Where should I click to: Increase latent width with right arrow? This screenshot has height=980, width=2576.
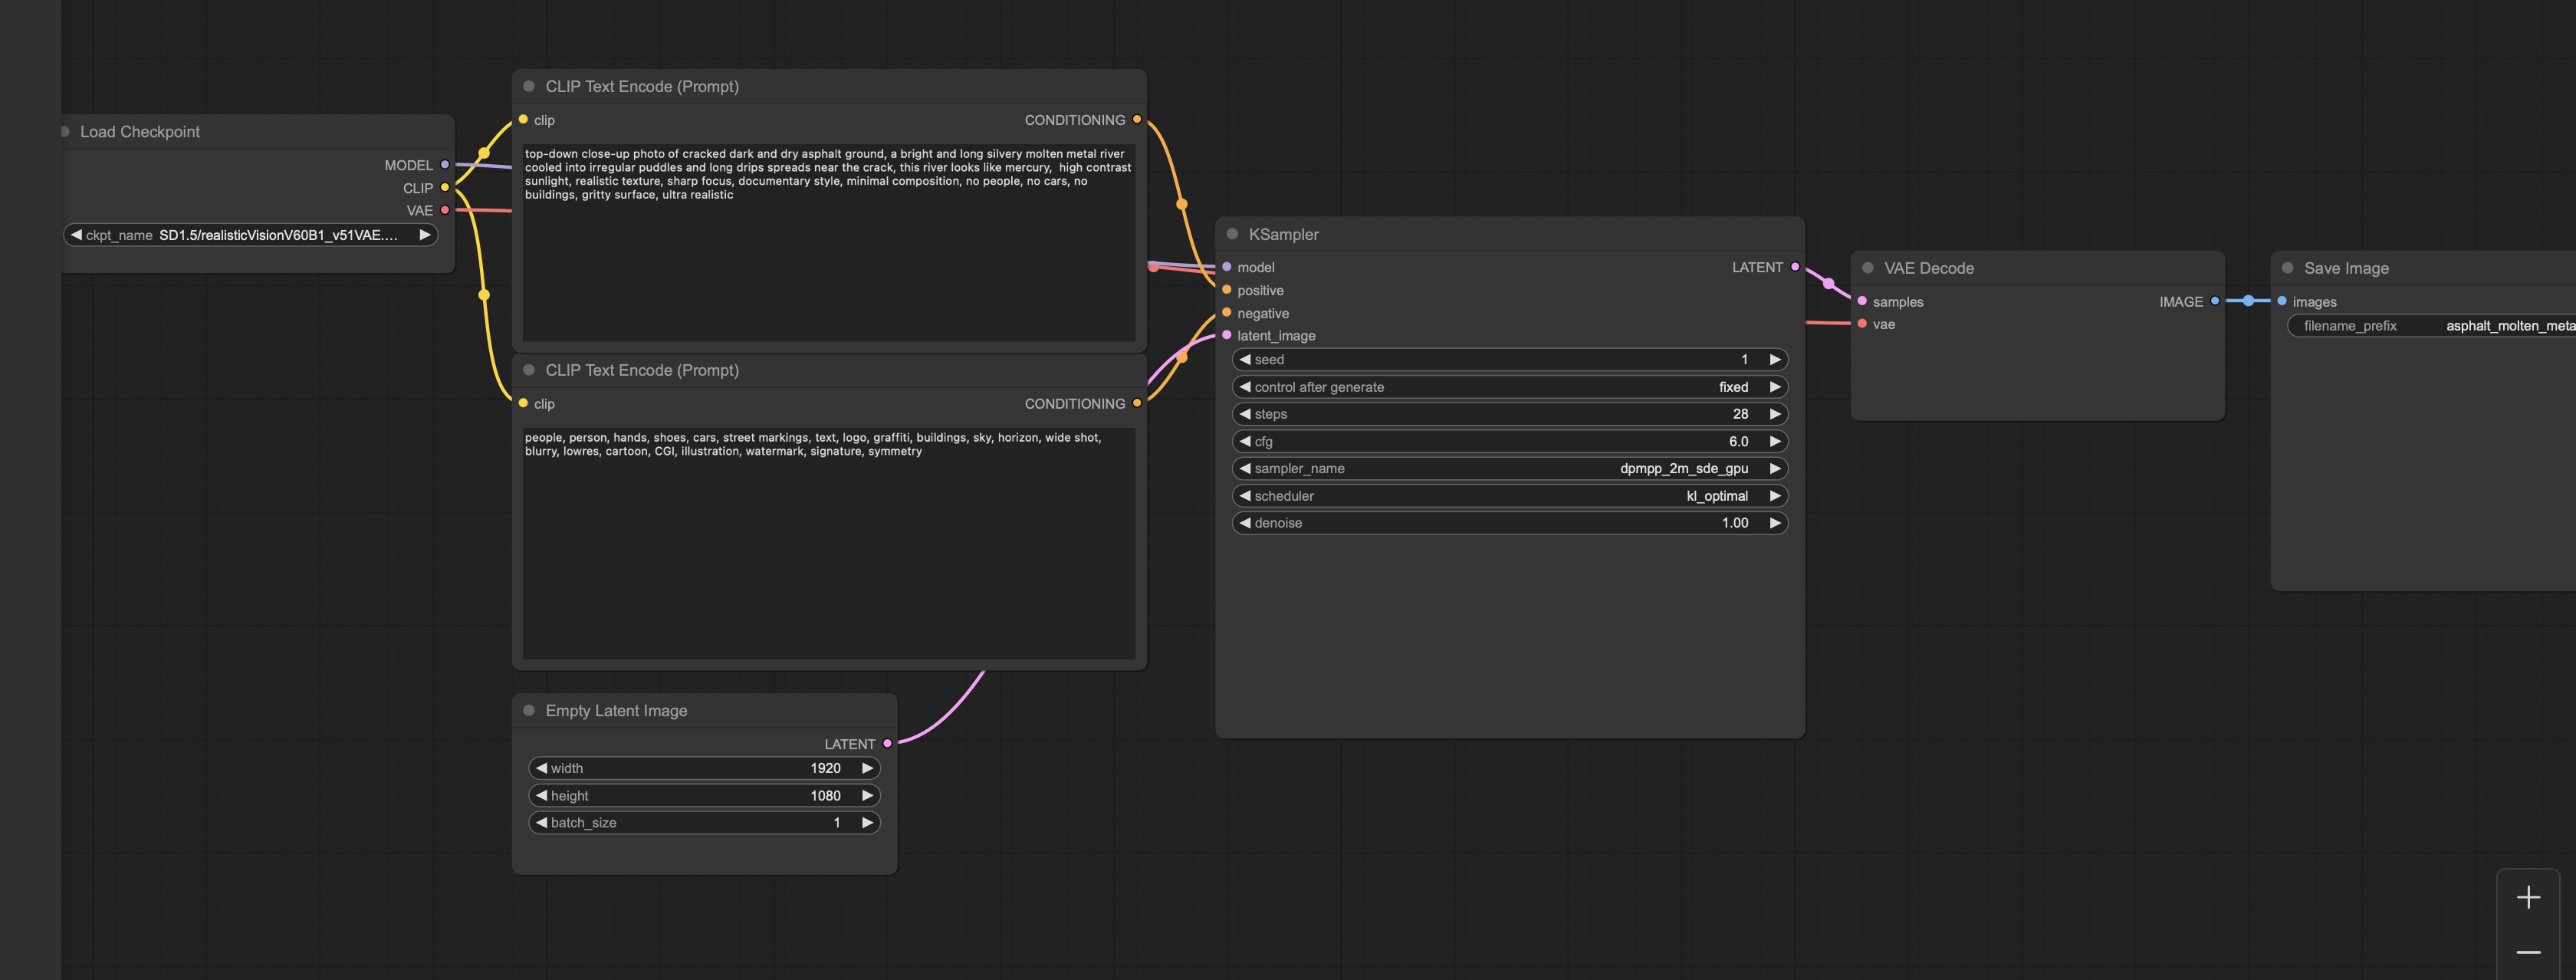click(x=867, y=768)
